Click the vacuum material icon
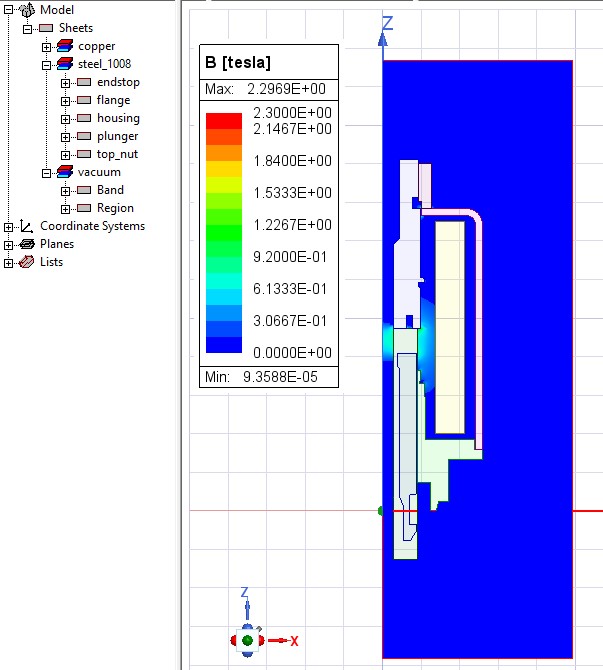 (x=65, y=172)
